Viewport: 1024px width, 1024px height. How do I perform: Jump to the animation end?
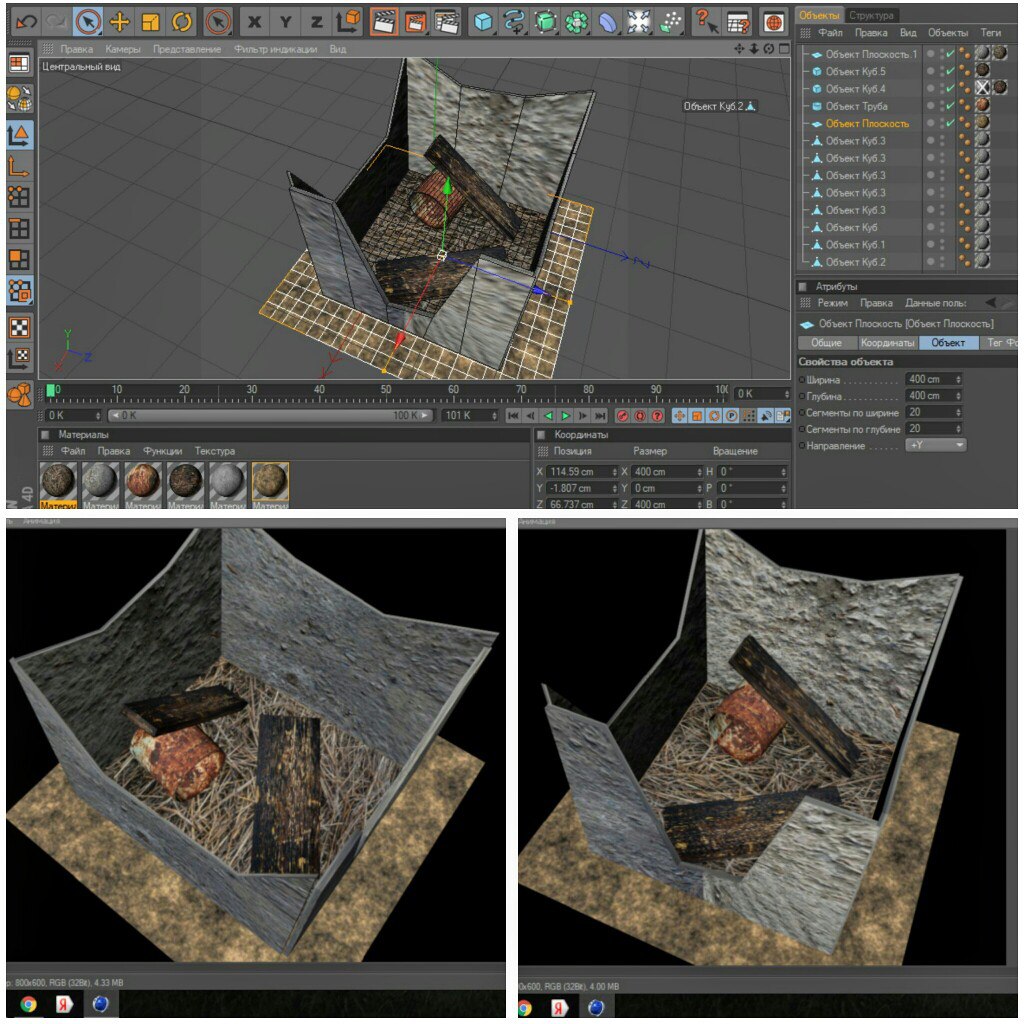[600, 415]
